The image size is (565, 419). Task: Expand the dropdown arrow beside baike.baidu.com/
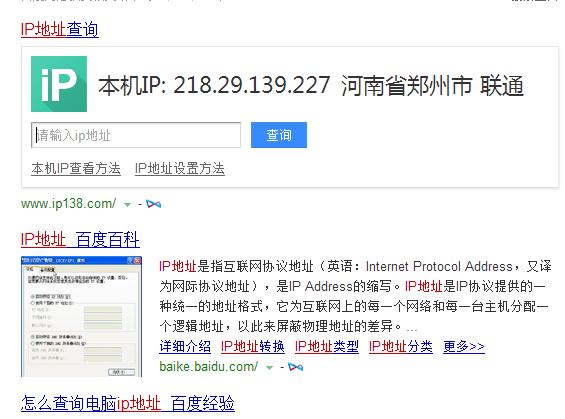[269, 368]
